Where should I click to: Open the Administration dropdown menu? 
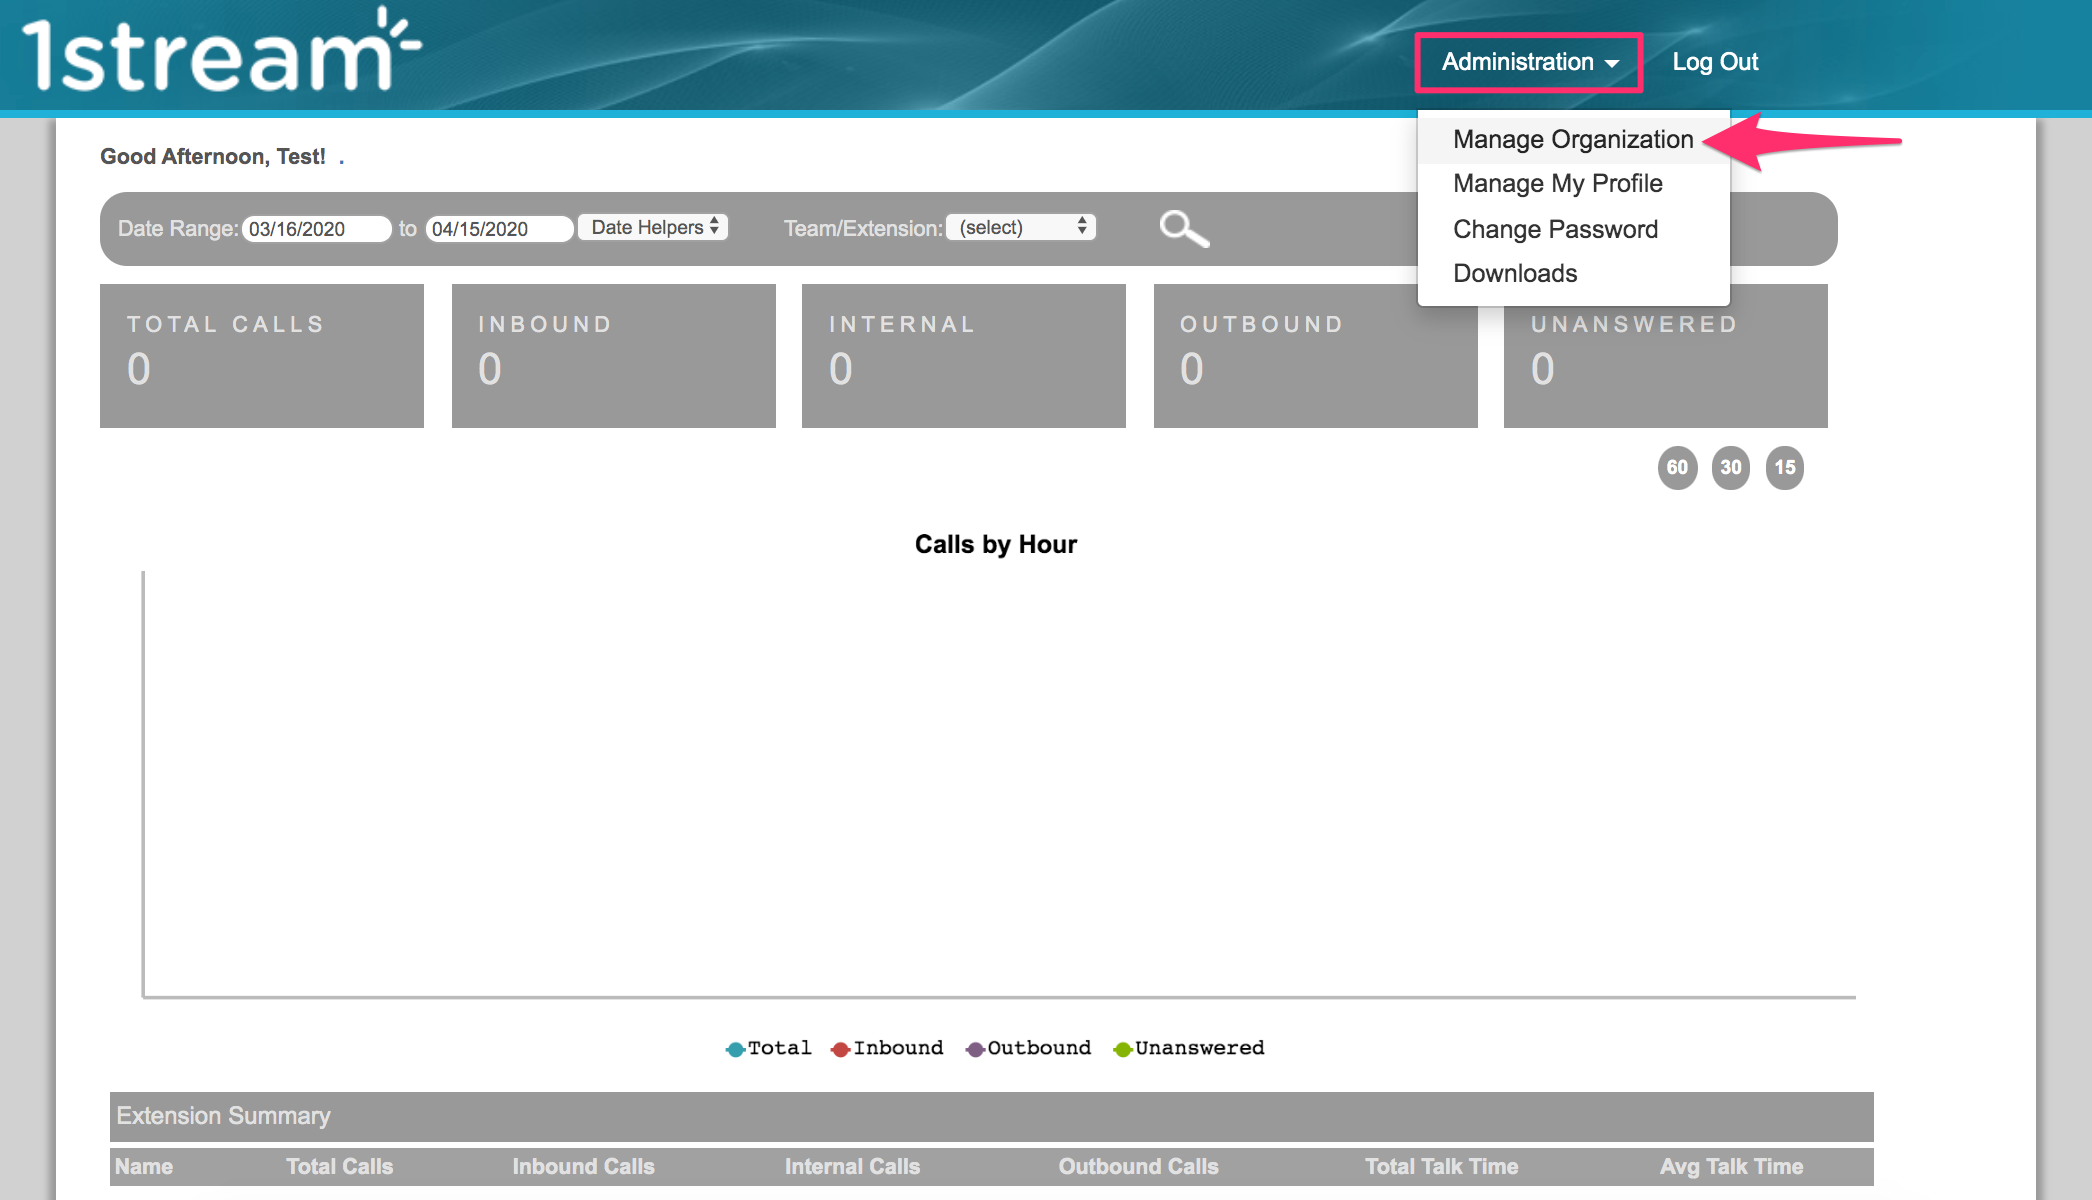point(1528,62)
